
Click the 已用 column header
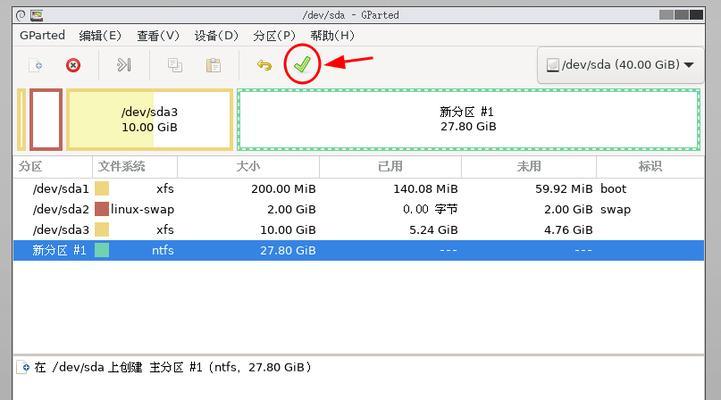click(390, 166)
